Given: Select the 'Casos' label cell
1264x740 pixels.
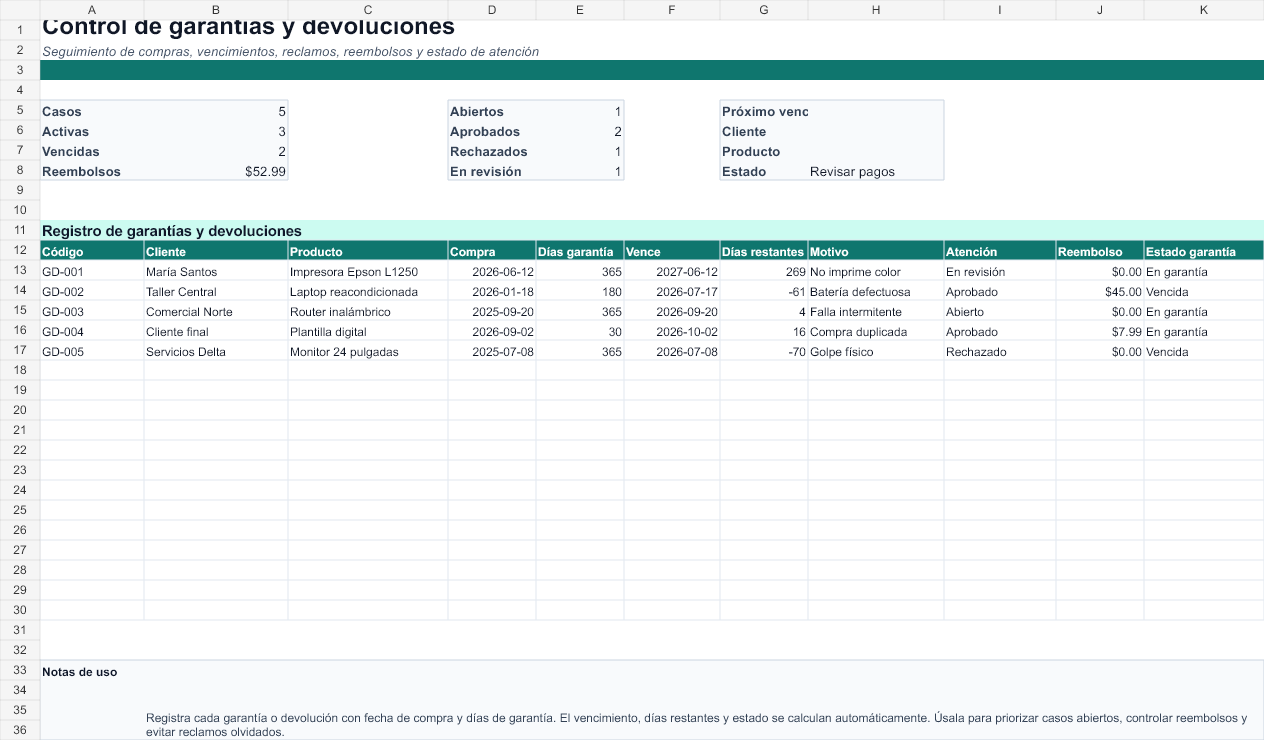Looking at the screenshot, I should click(92, 111).
